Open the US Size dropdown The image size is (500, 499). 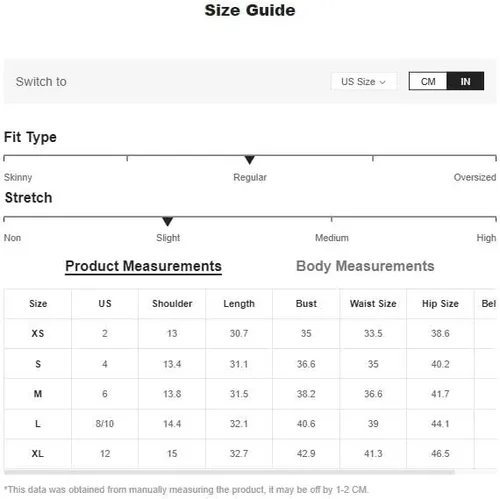(x=364, y=81)
